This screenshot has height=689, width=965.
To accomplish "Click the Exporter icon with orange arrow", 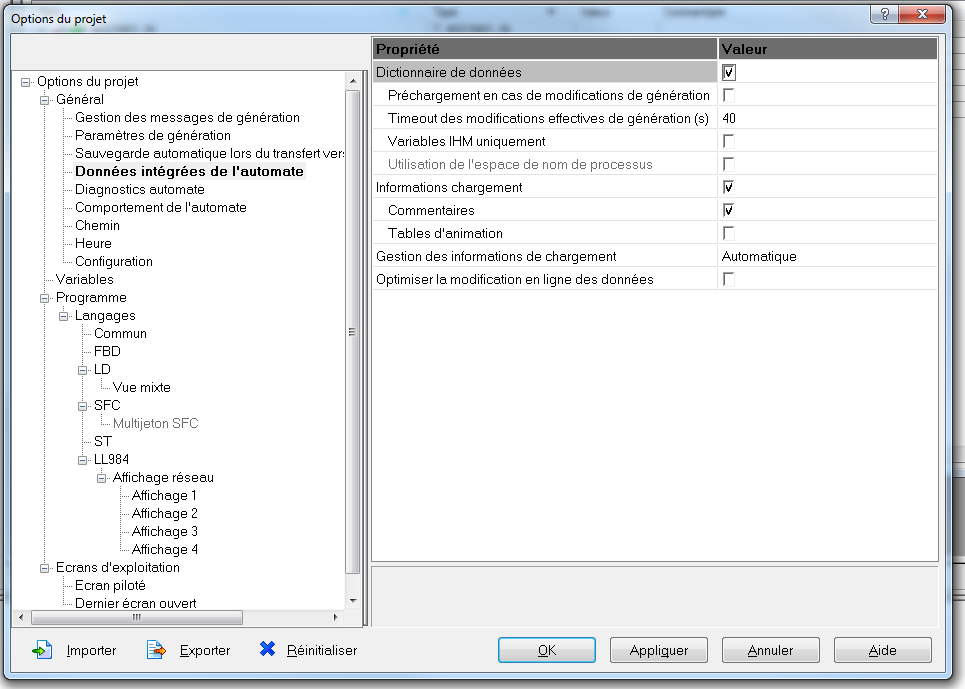I will point(155,650).
